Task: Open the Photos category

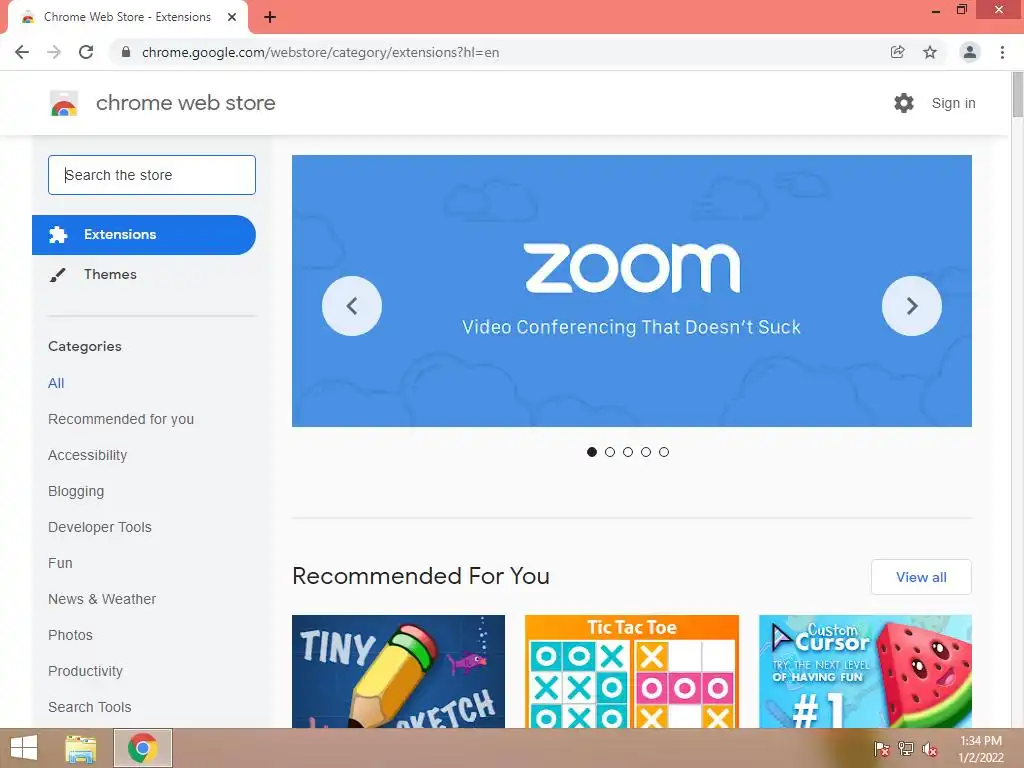Action: [71, 635]
